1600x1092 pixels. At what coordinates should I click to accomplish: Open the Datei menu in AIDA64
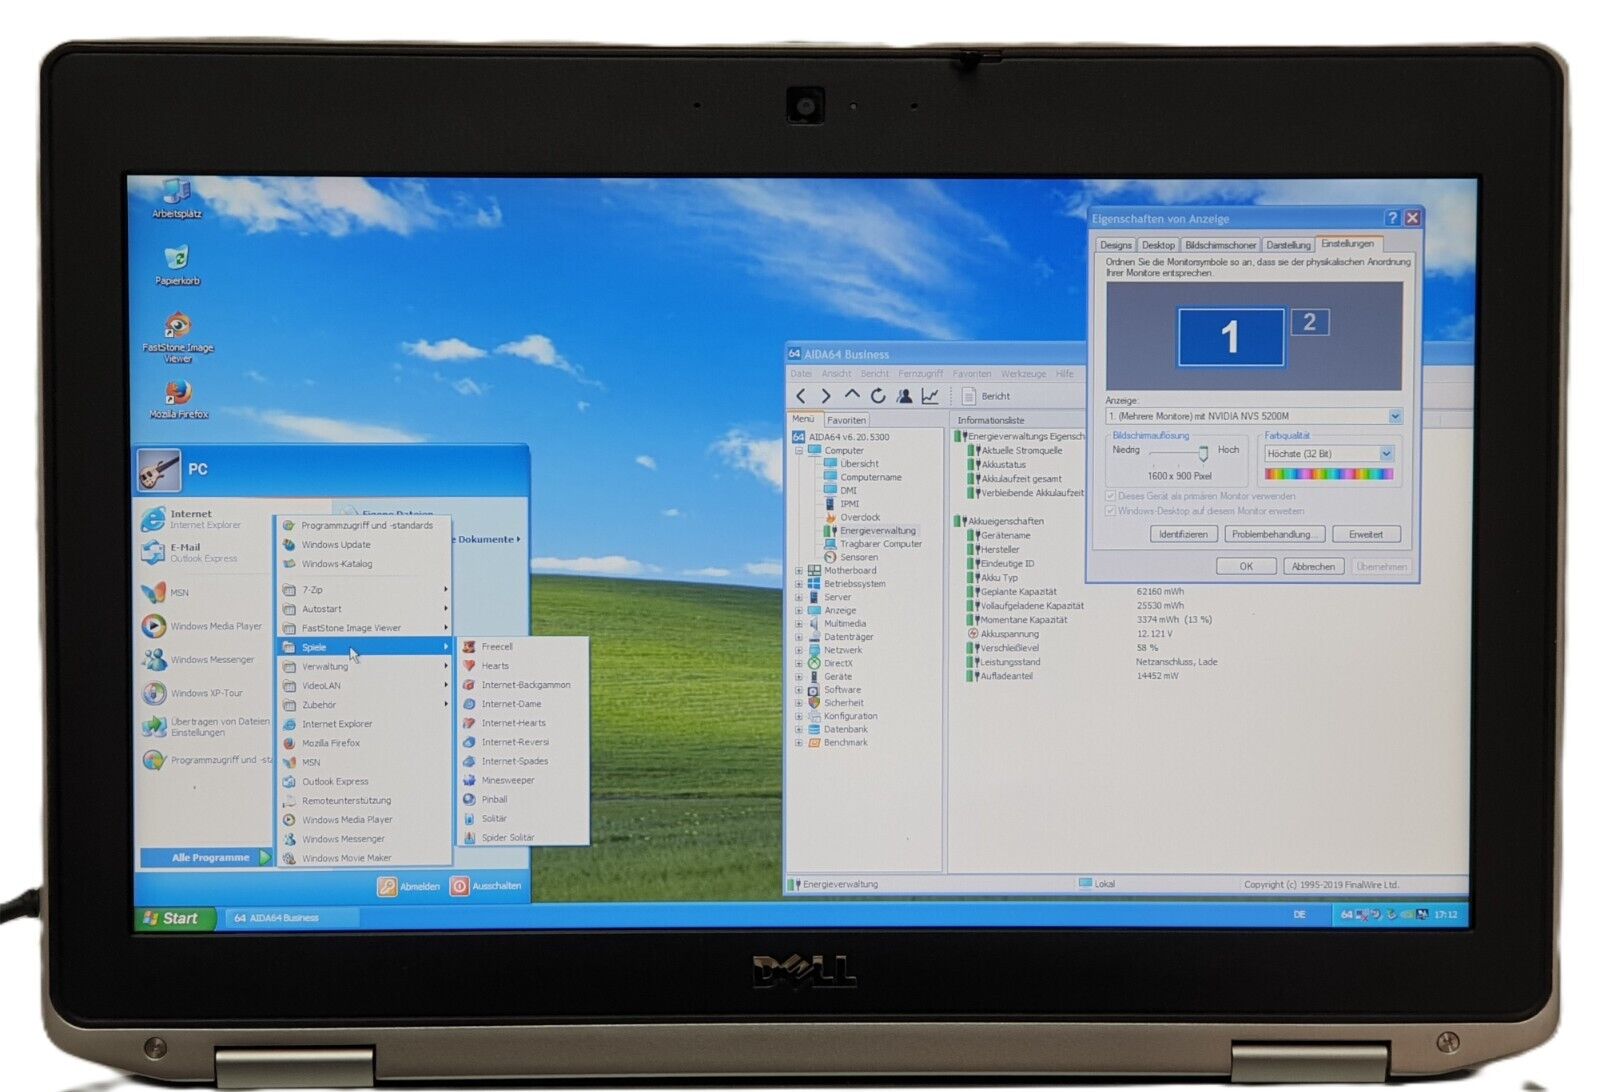pyautogui.click(x=801, y=374)
